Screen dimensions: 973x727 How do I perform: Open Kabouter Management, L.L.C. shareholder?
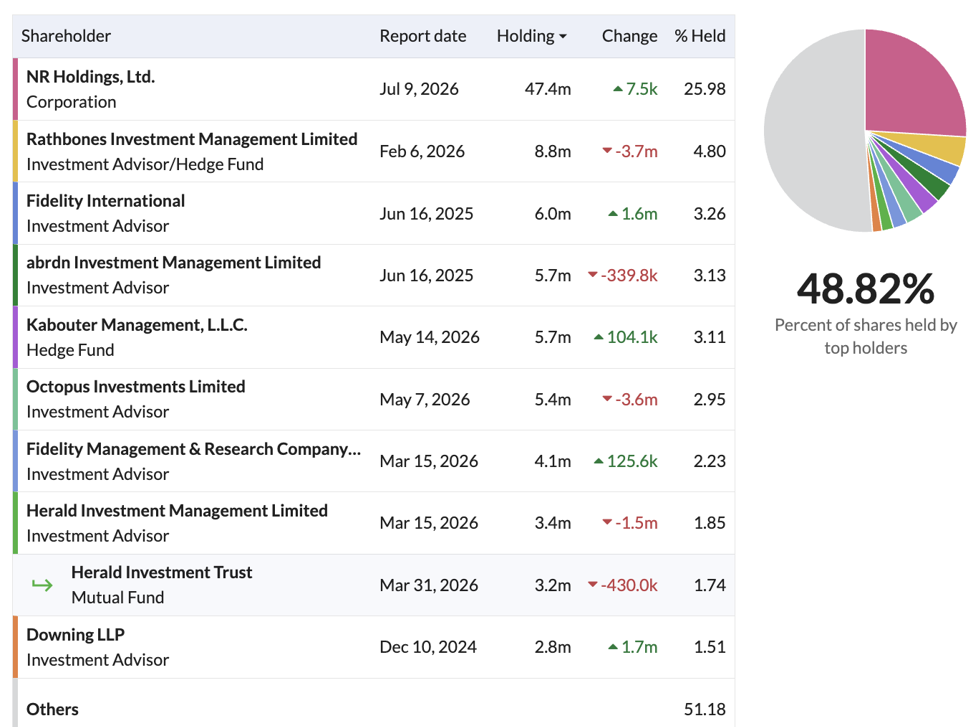click(x=137, y=325)
